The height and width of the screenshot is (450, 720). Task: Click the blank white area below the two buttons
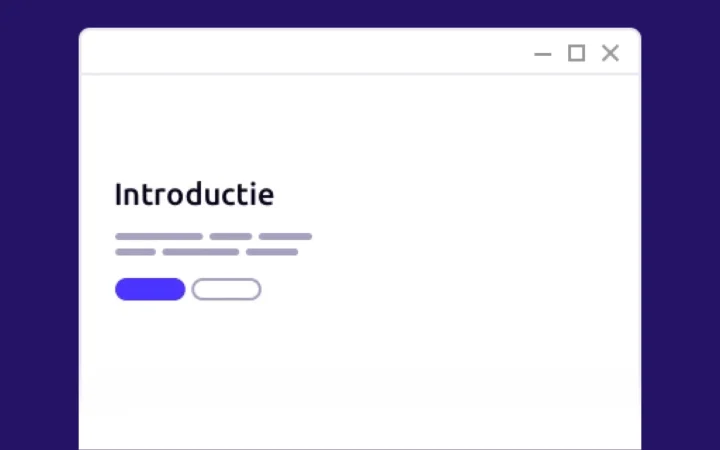[190, 360]
